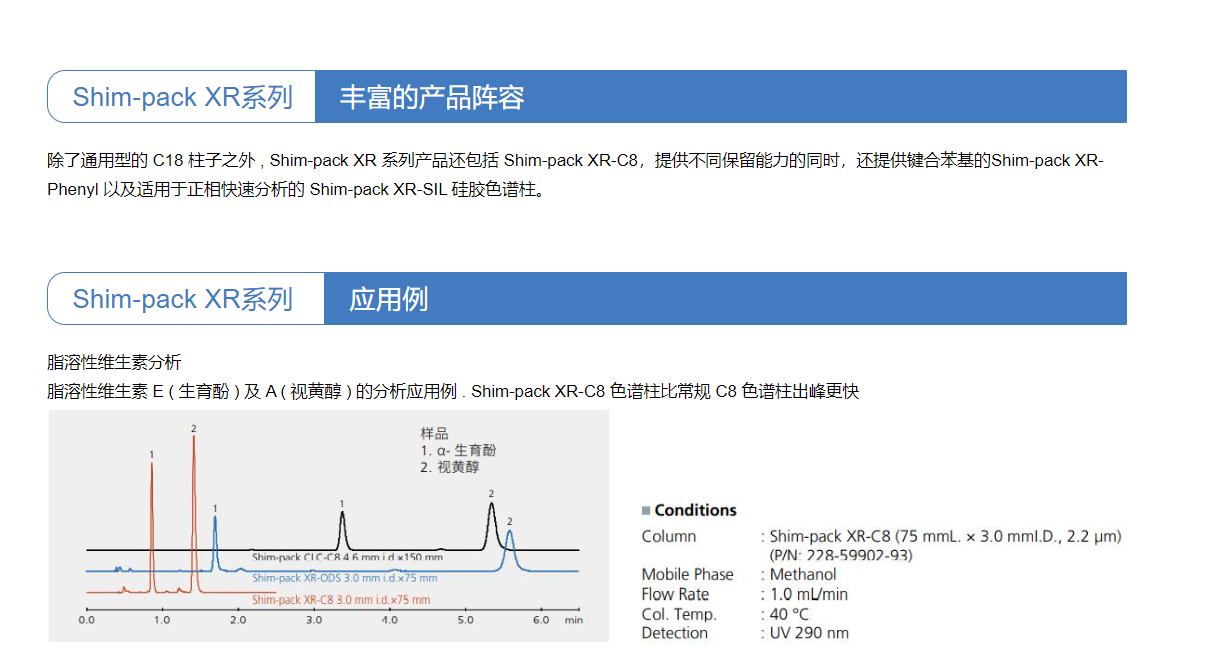
Task: Click the Shim-pack XR-C8 red trace label
Action: pyautogui.click(x=340, y=600)
